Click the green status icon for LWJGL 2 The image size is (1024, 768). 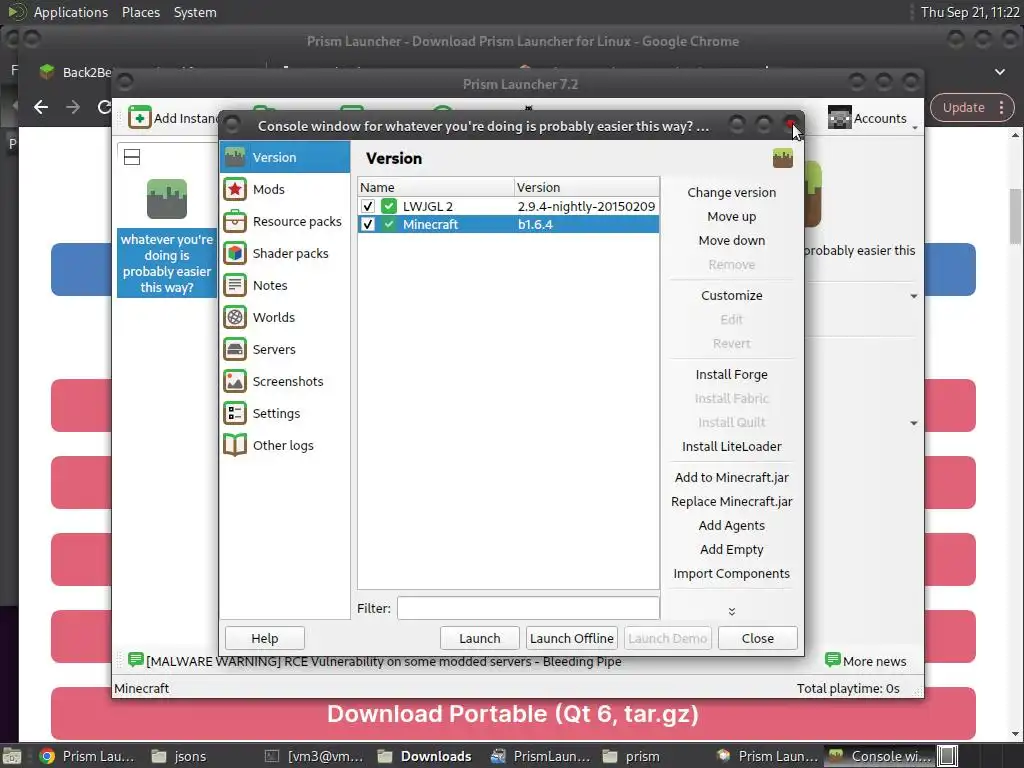point(389,206)
